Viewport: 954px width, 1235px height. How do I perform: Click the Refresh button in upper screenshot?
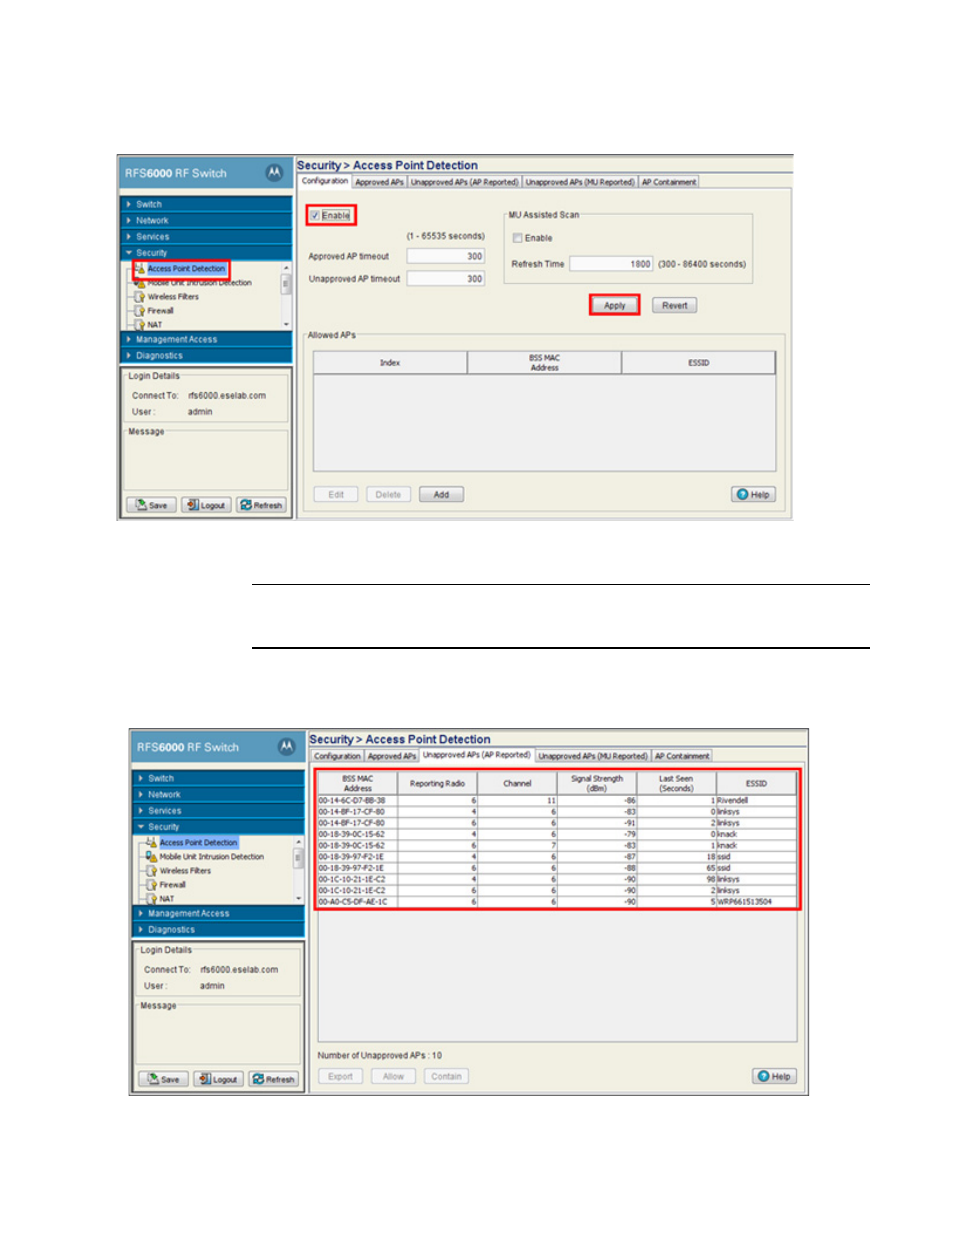pyautogui.click(x=262, y=505)
